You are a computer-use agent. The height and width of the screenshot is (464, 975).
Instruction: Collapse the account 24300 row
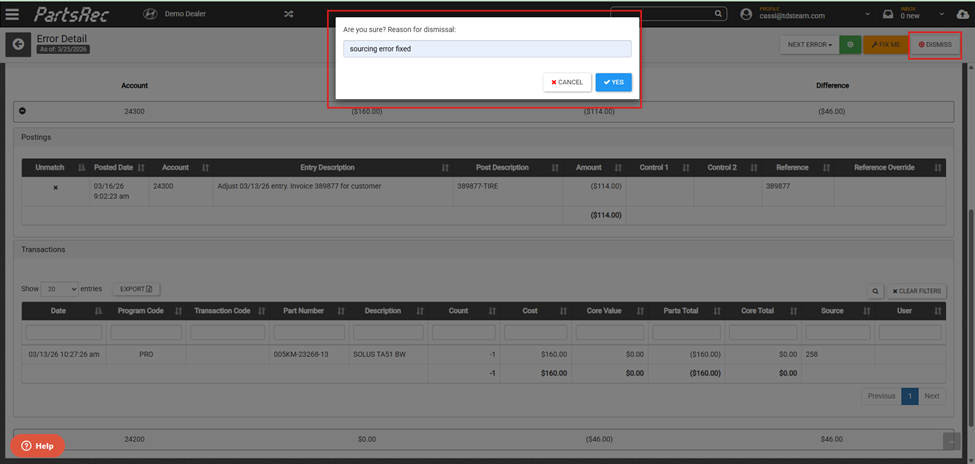[22, 111]
